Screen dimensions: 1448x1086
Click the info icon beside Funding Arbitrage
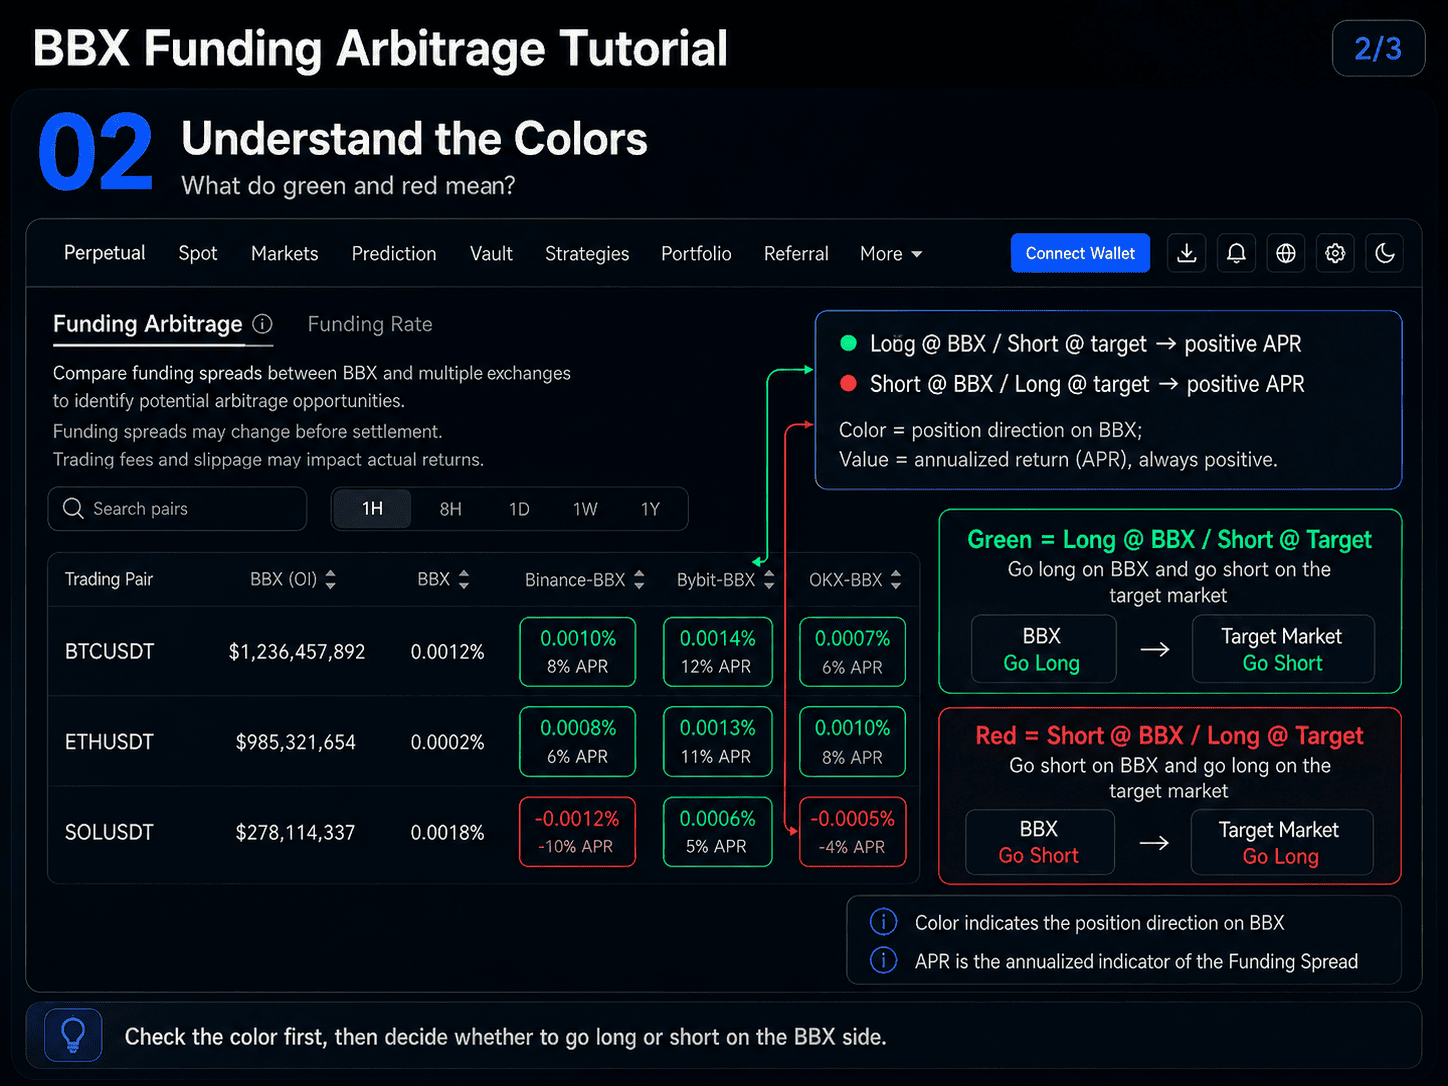[x=262, y=324]
